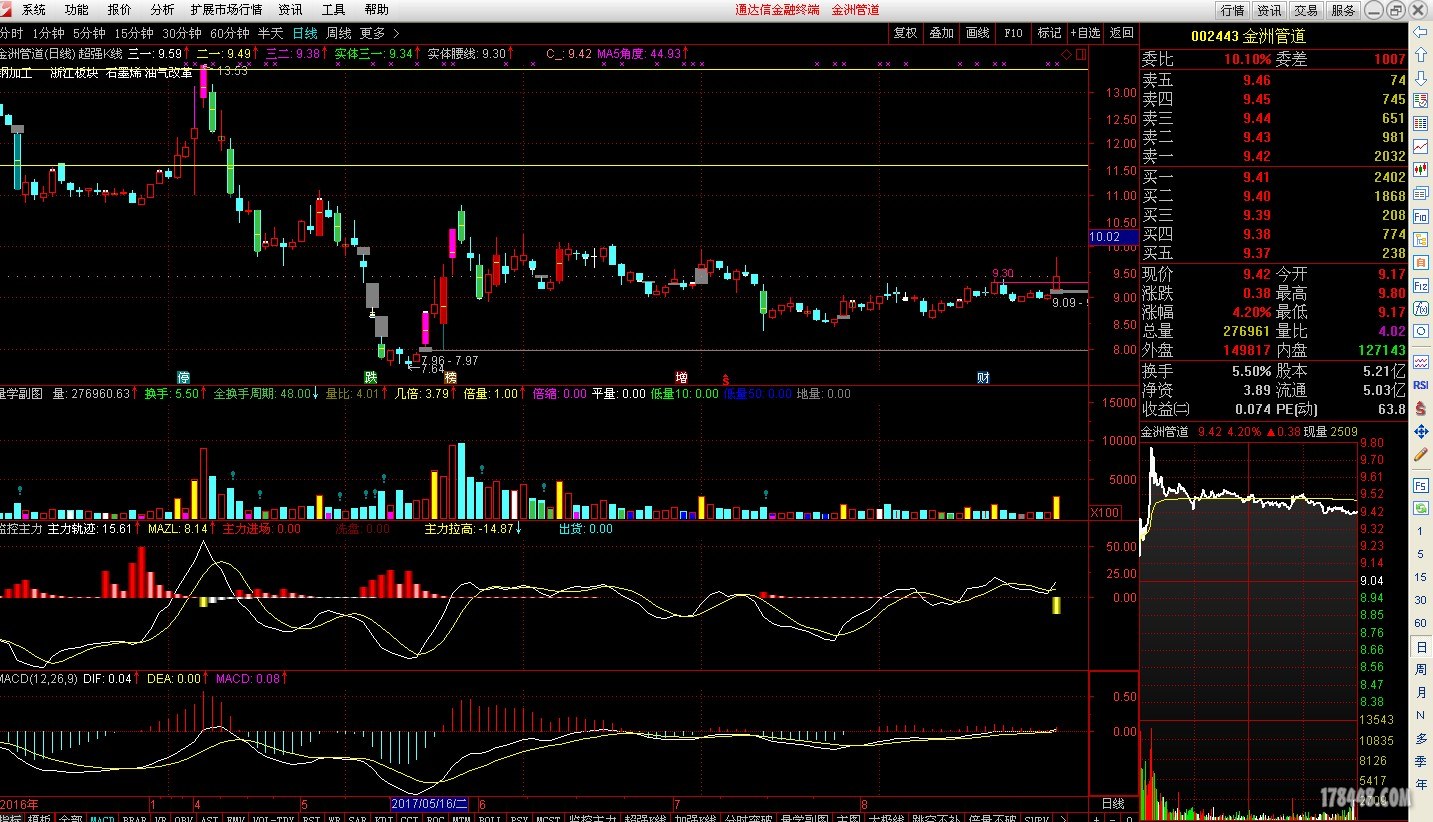Click the report list icon below candlestick icon

pos(1420,192)
